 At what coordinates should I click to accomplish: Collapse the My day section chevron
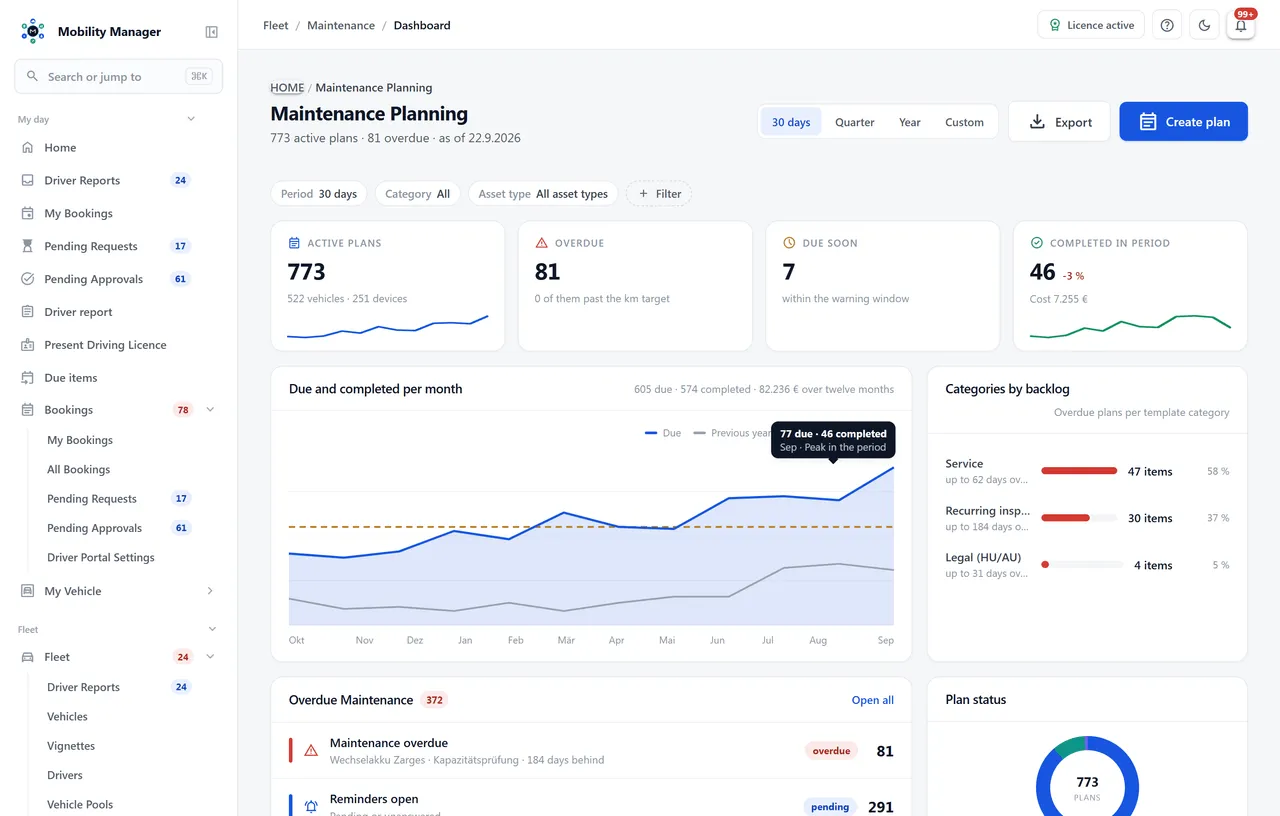[x=191, y=119]
